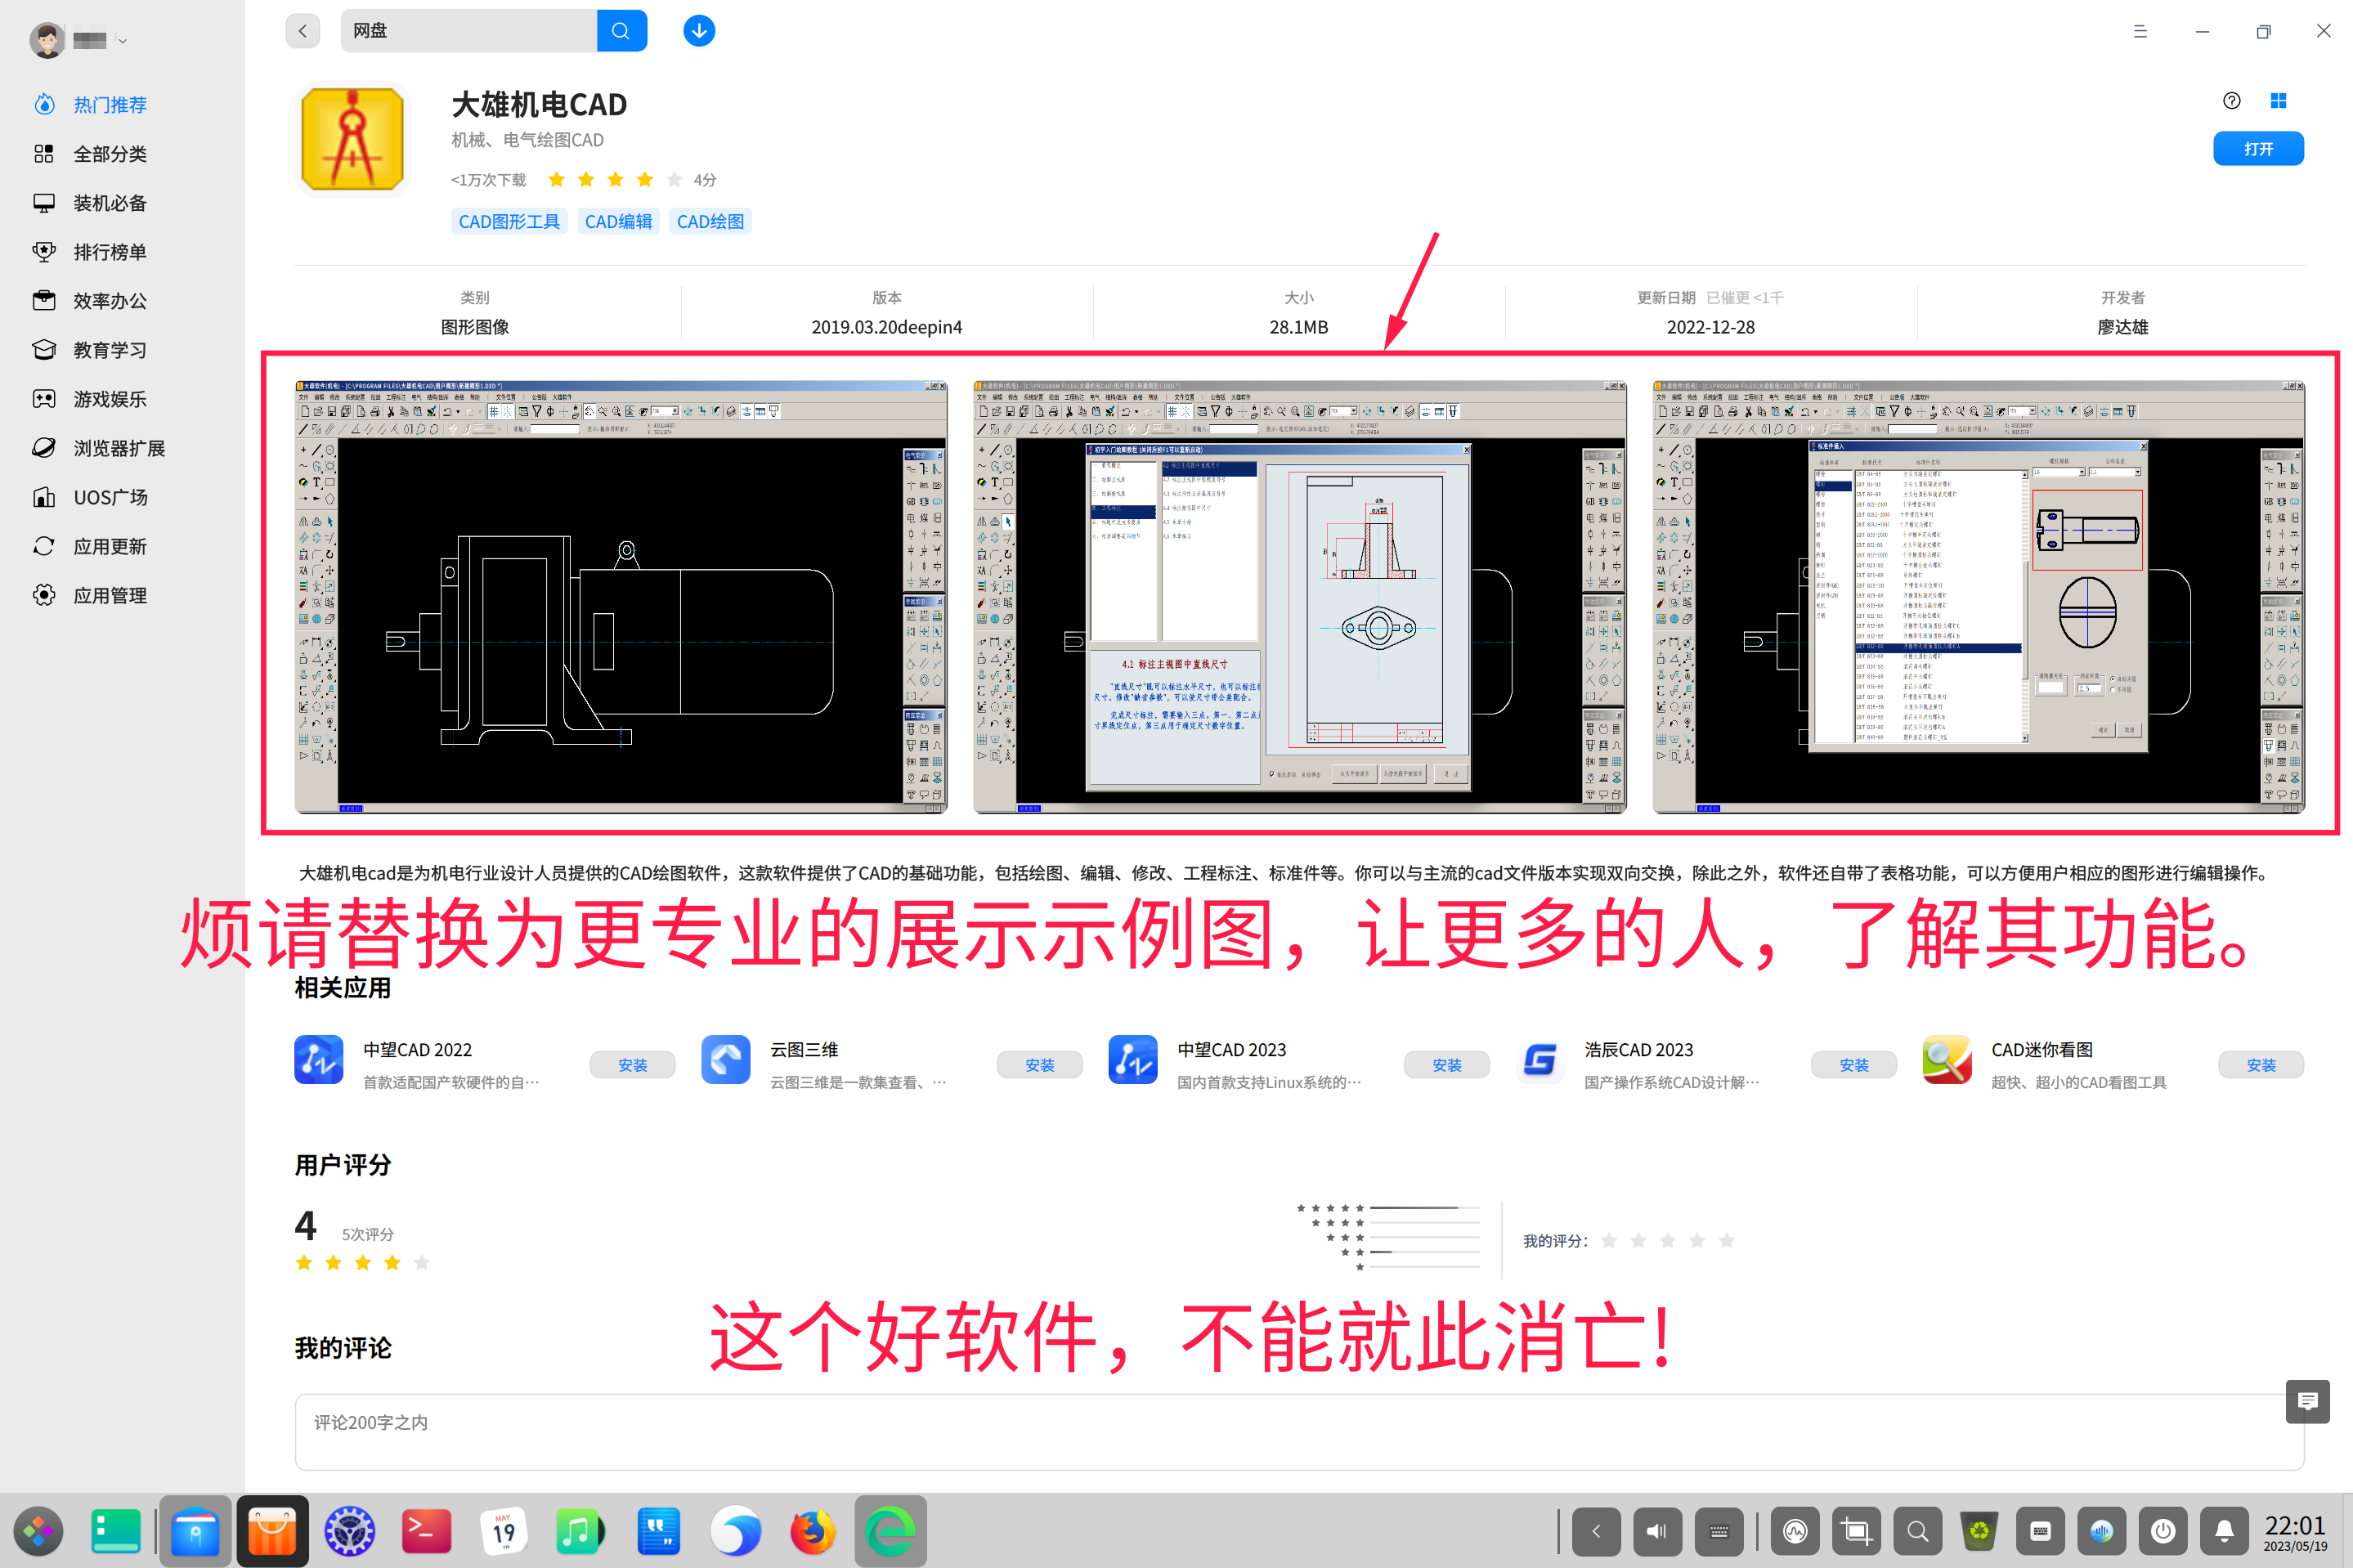Click the comment text input box
The image size is (2353, 1568).
(x=1298, y=1431)
